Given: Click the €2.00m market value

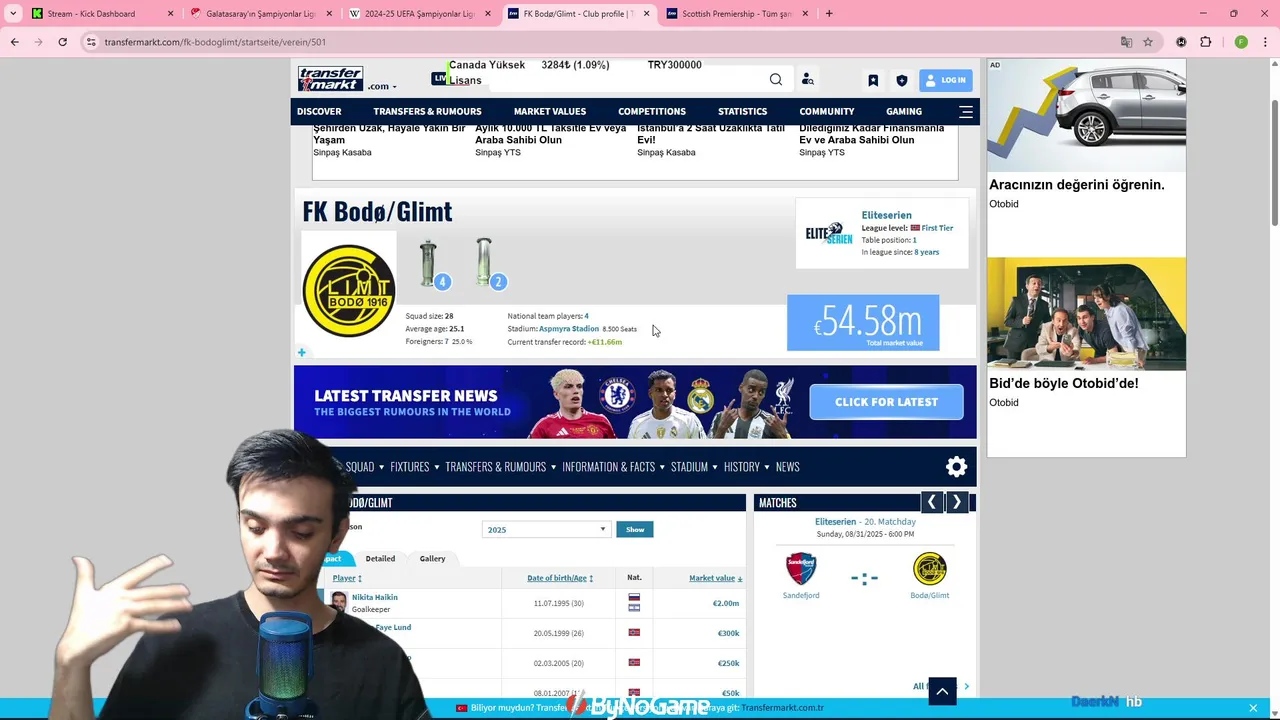Looking at the screenshot, I should [x=726, y=603].
